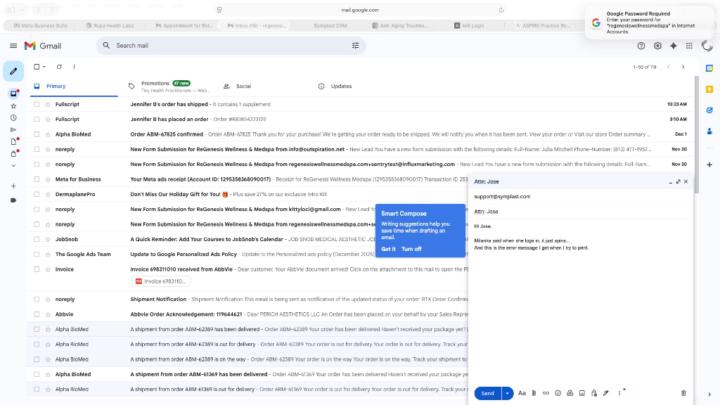Viewport: 720px width, 405px height.
Task: Switch to the Primary tab
Action: (74, 86)
